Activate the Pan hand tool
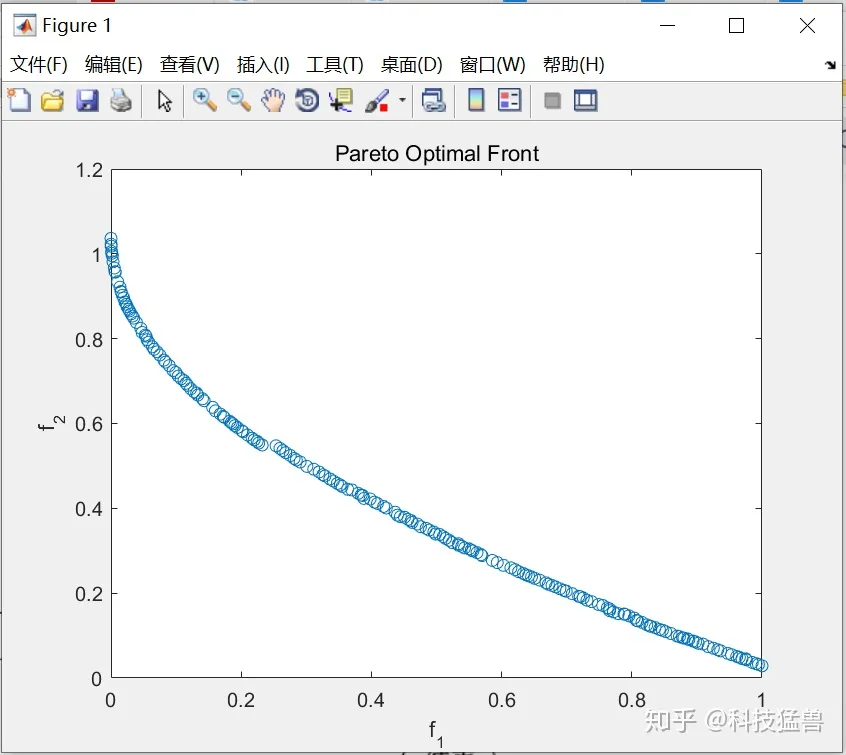Viewport: 846px width, 755px height. click(273, 100)
